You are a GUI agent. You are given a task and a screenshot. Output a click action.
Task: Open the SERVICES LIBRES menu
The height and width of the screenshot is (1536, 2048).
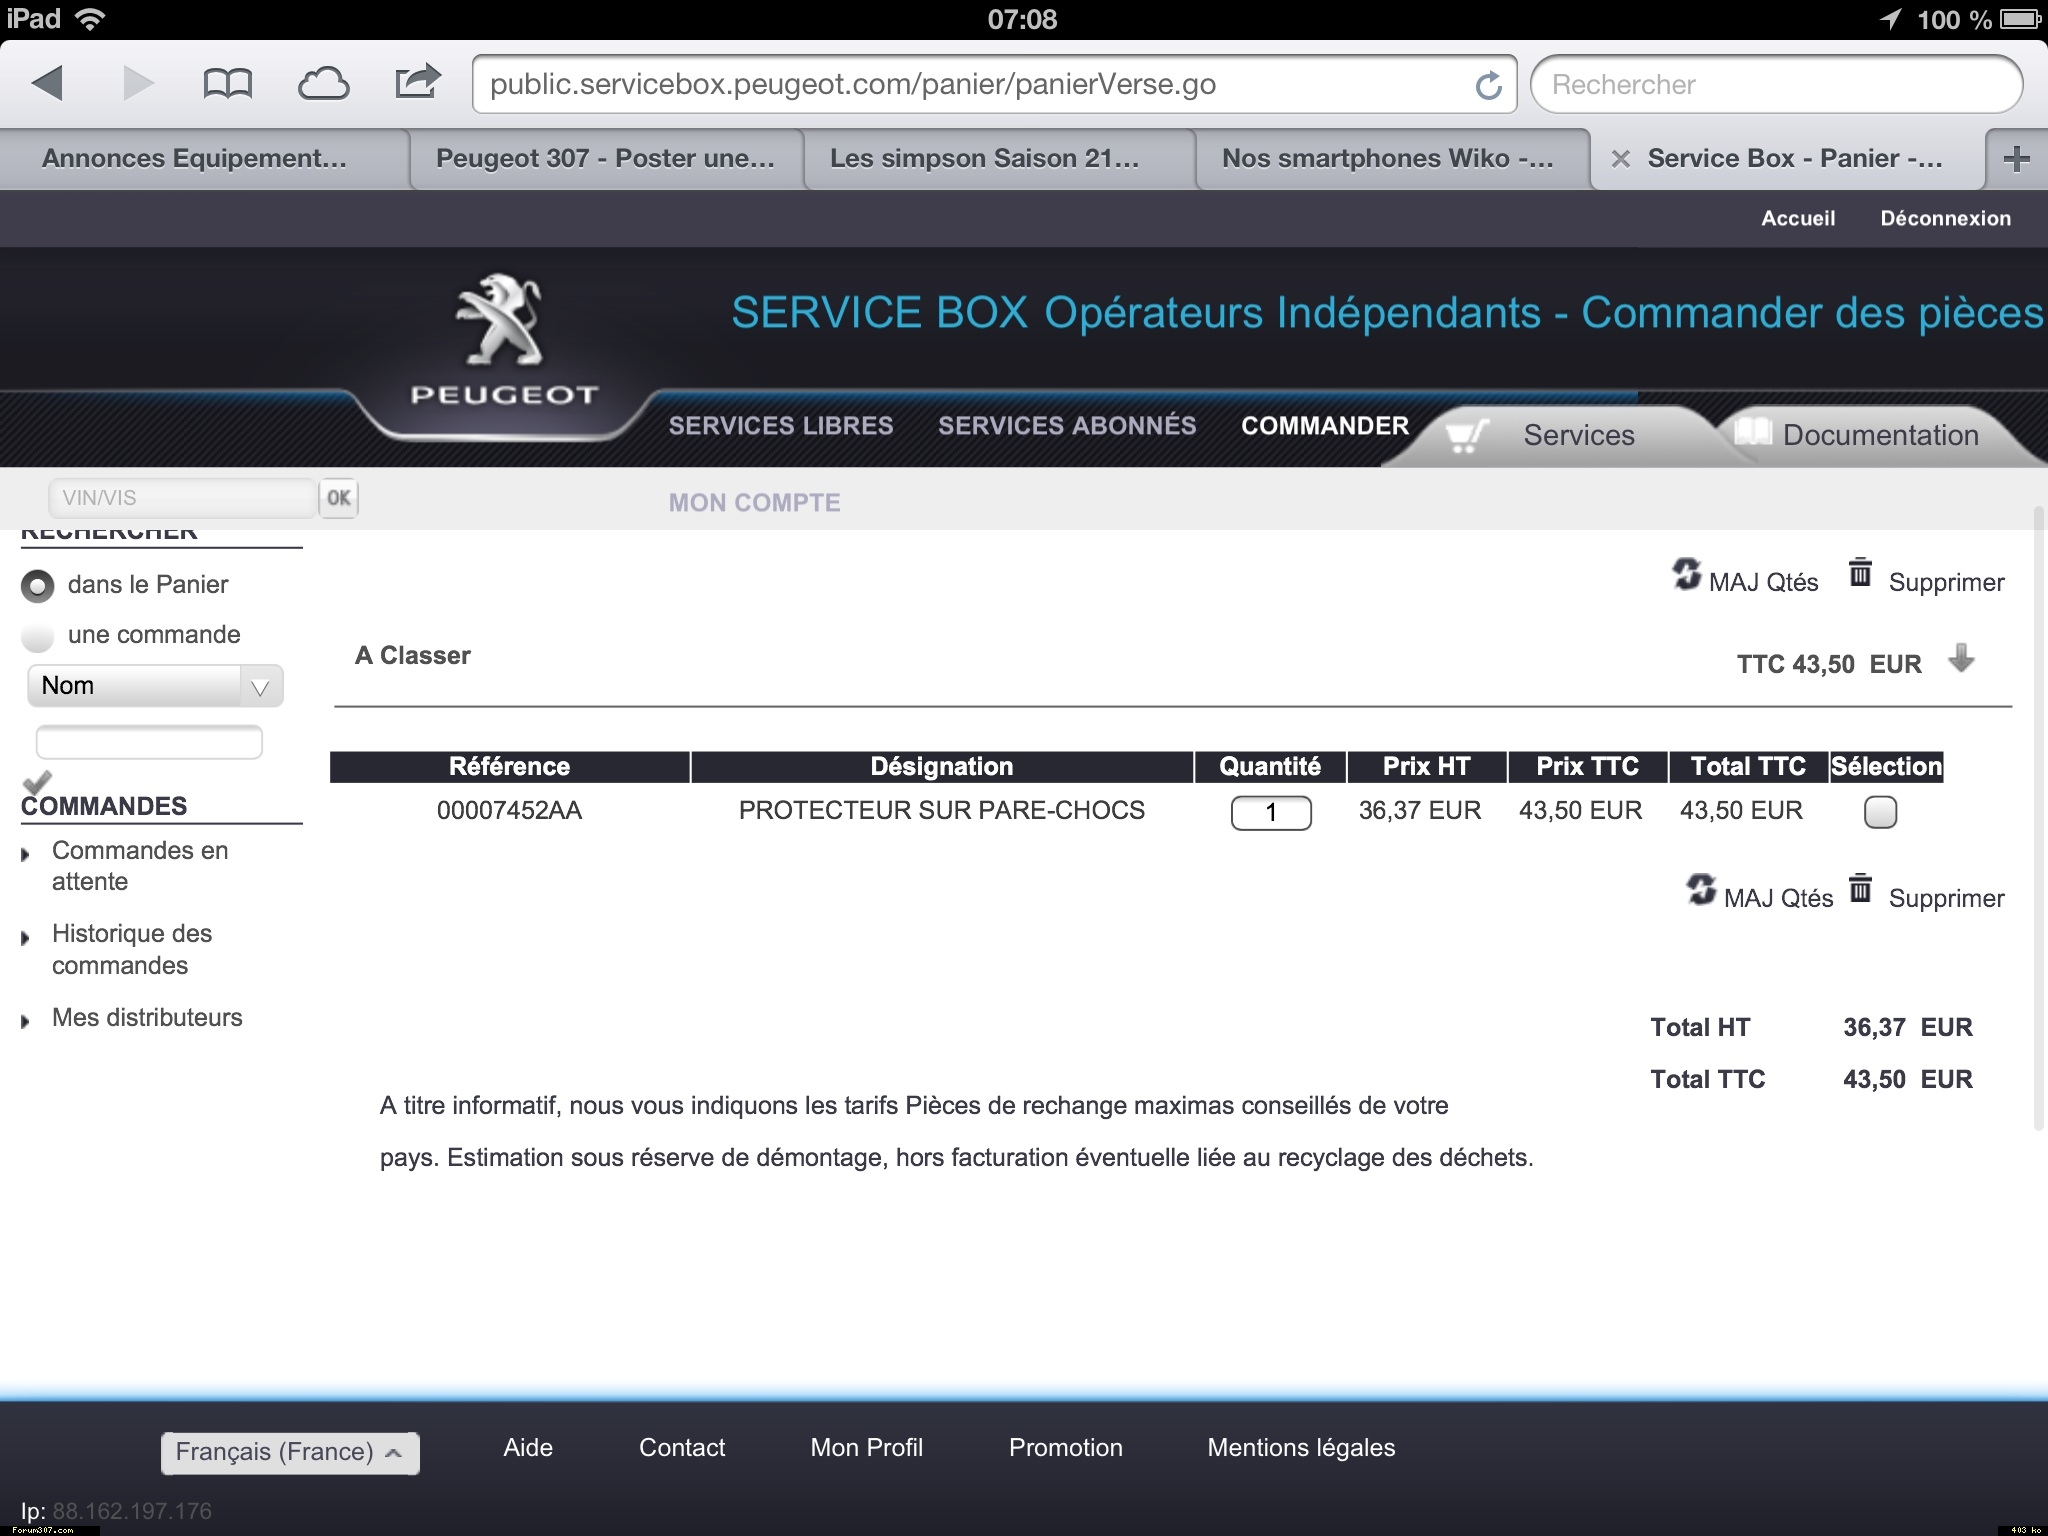click(780, 426)
